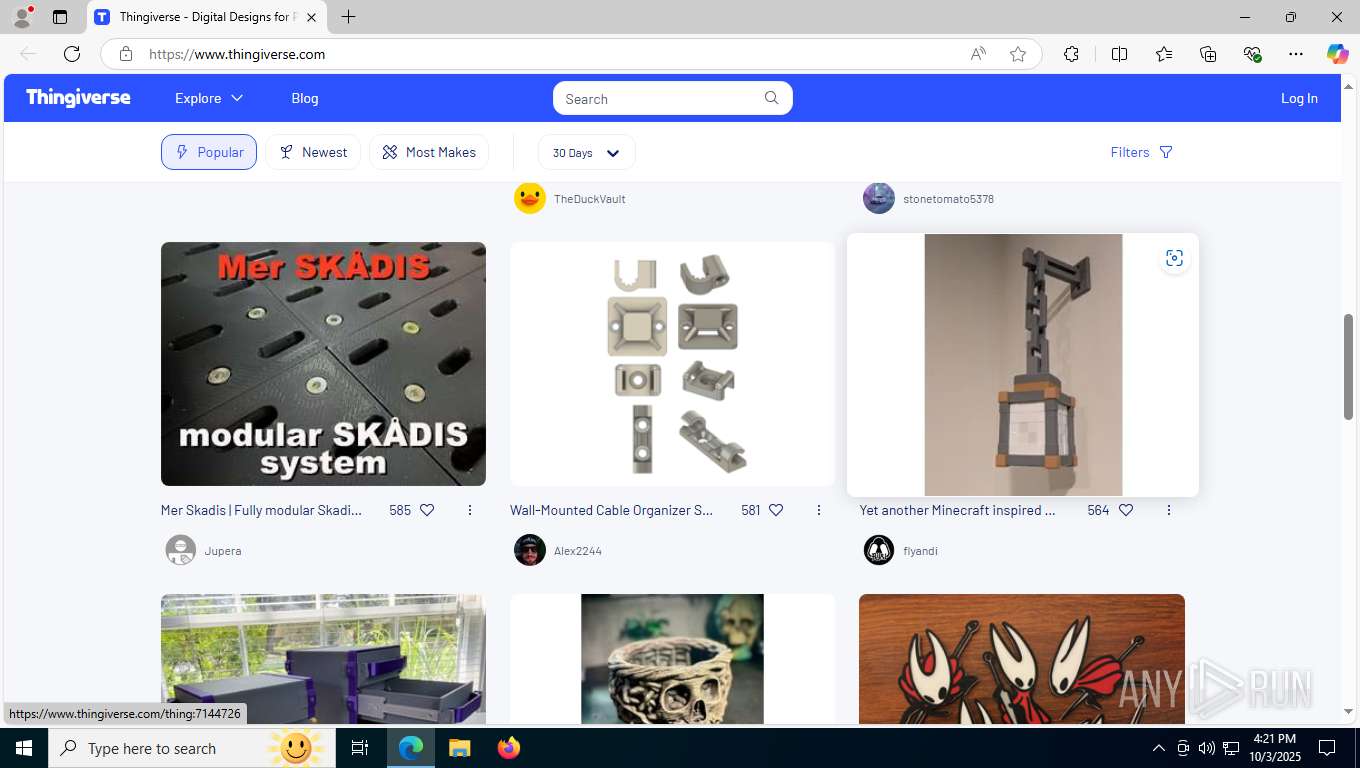Open more options for Cable Organizer

[x=819, y=510]
